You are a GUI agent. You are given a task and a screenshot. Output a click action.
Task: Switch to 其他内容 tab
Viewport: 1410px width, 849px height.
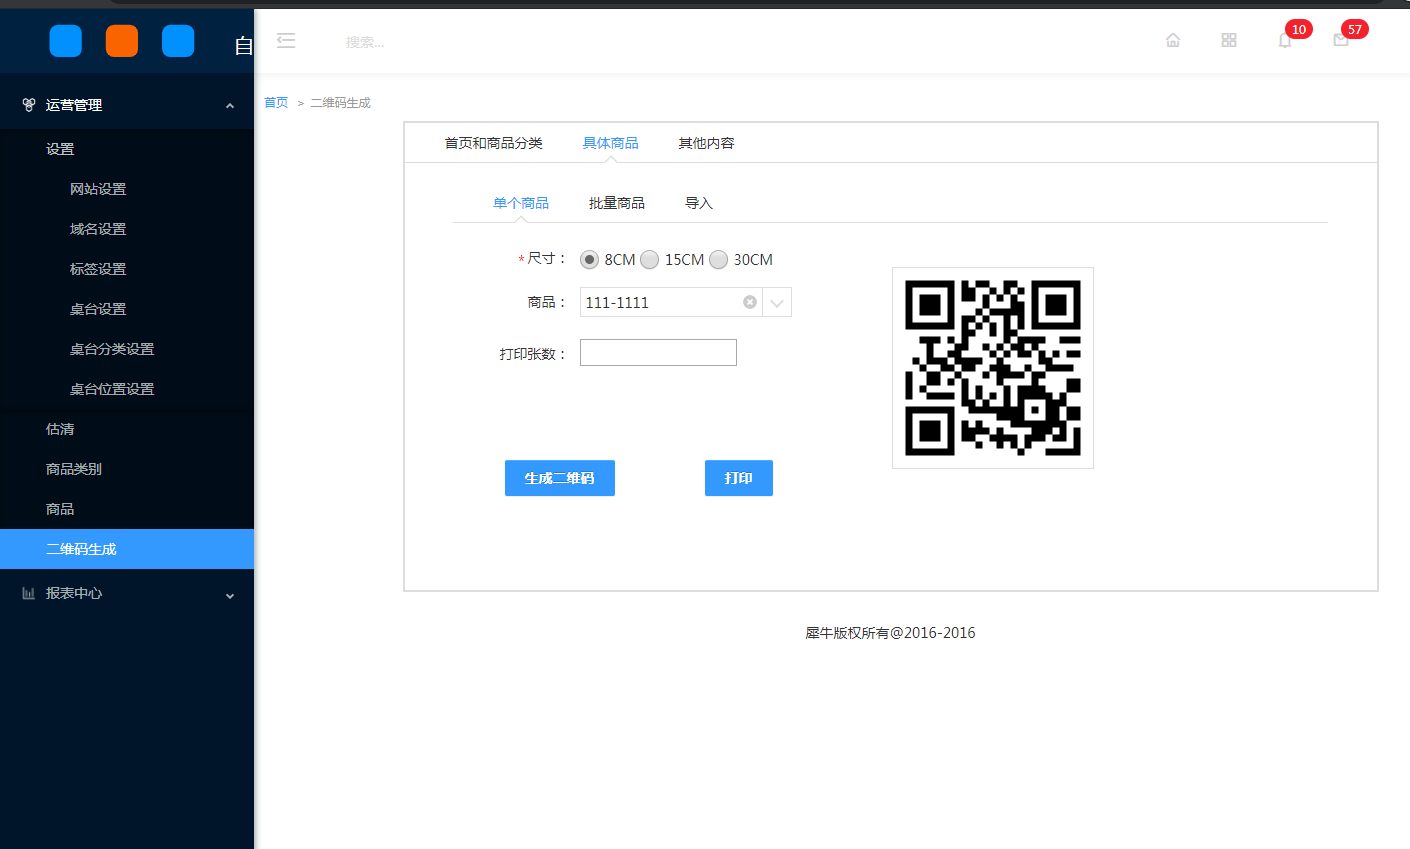[707, 143]
